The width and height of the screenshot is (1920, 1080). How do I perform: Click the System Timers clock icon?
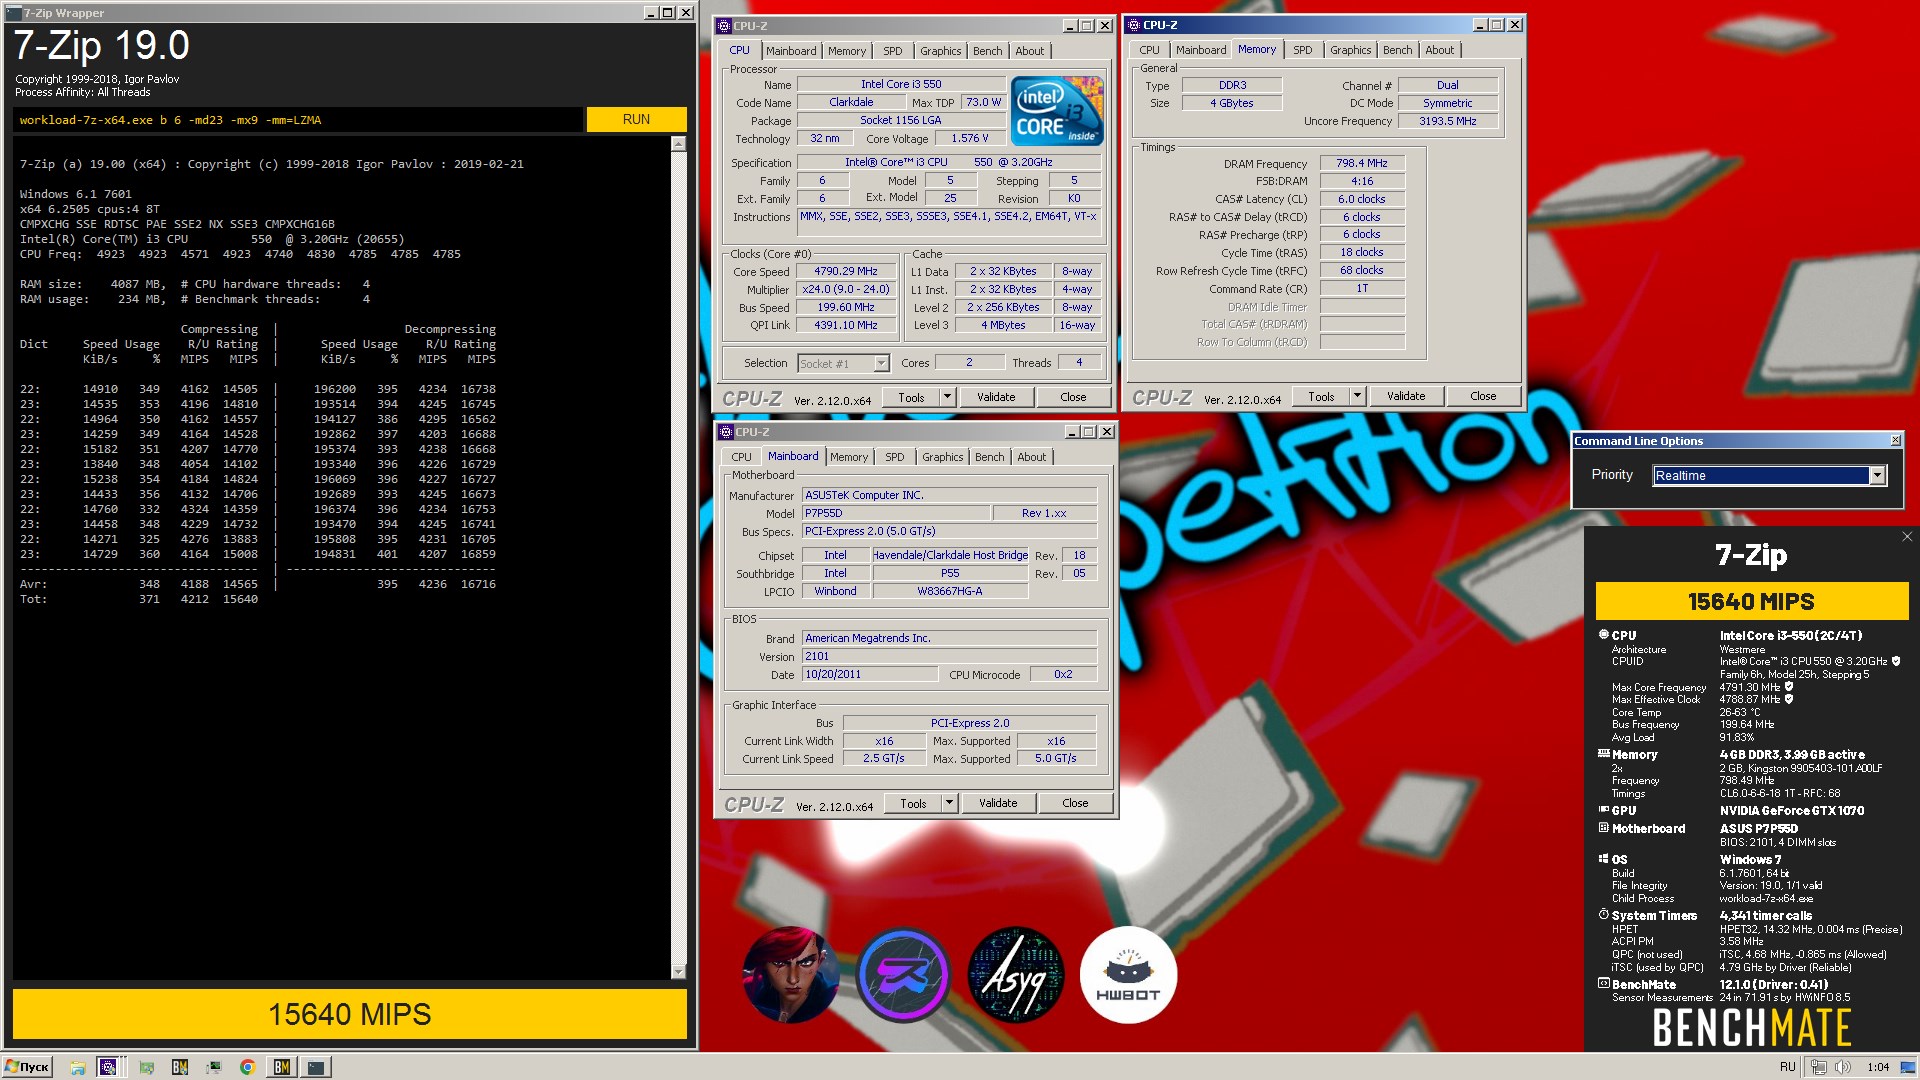[1604, 915]
